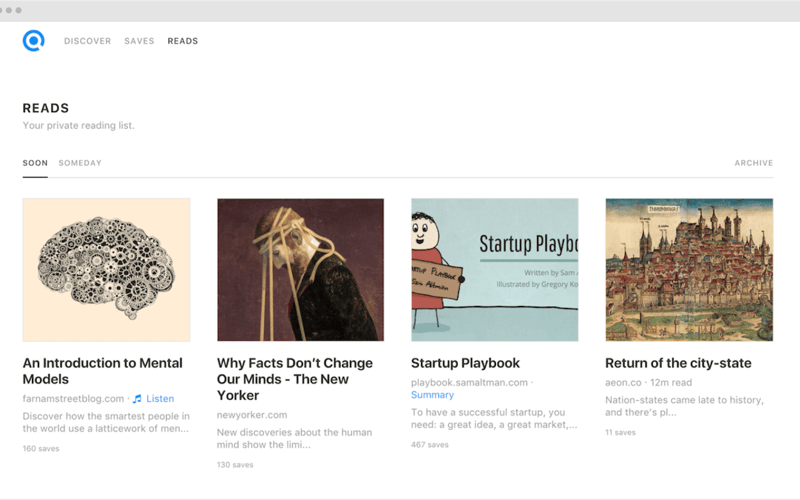Click 'New discoveries about the human mind' description
This screenshot has width=800, height=500.
pos(294,438)
